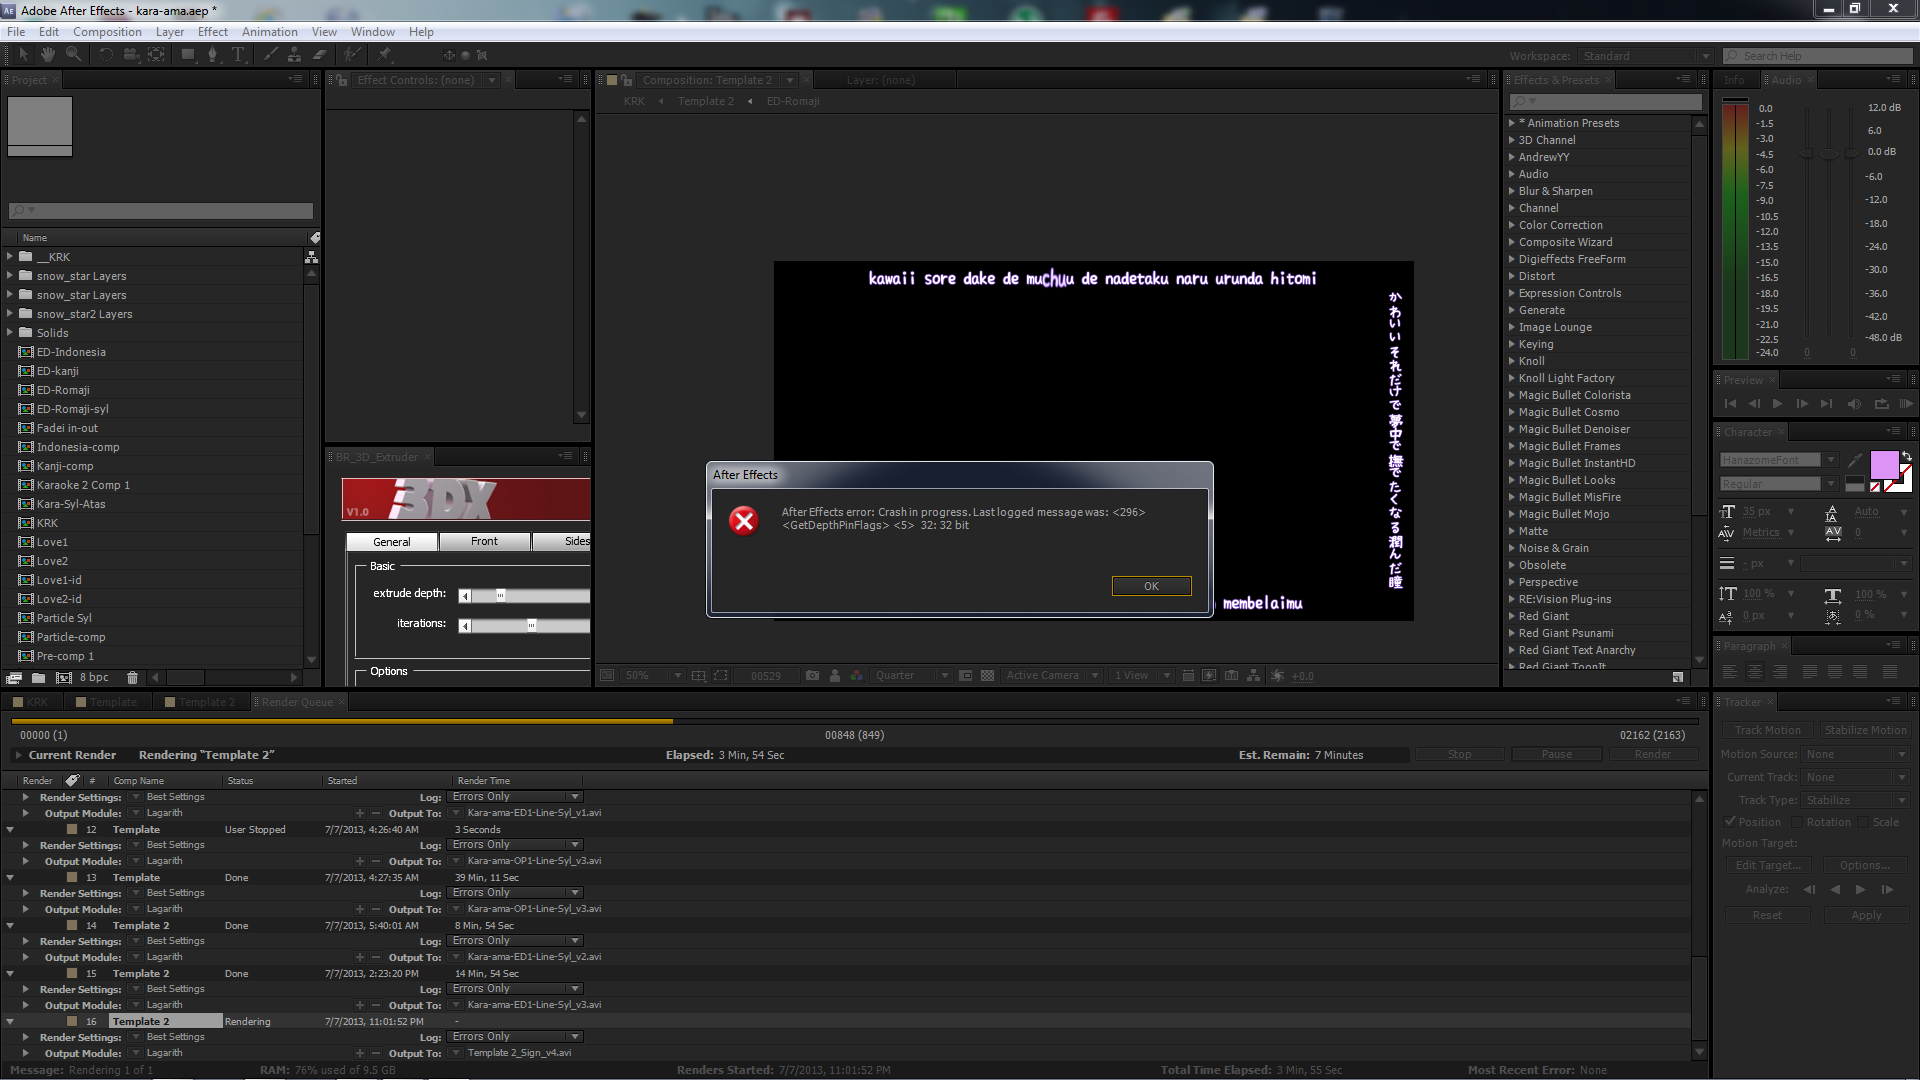1920x1080 pixels.
Task: Click the Template 2 breadcrumb in viewer
Action: click(x=705, y=101)
